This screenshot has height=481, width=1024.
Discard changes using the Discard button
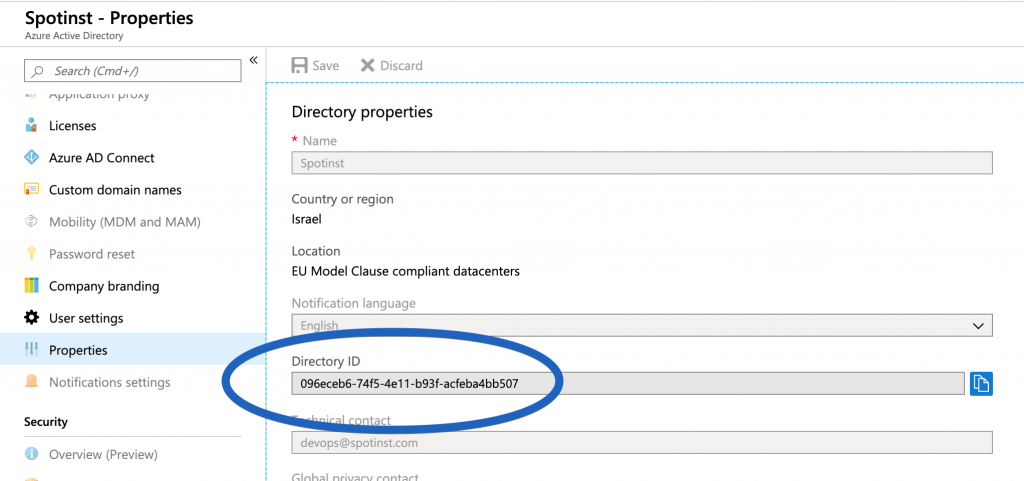(391, 65)
